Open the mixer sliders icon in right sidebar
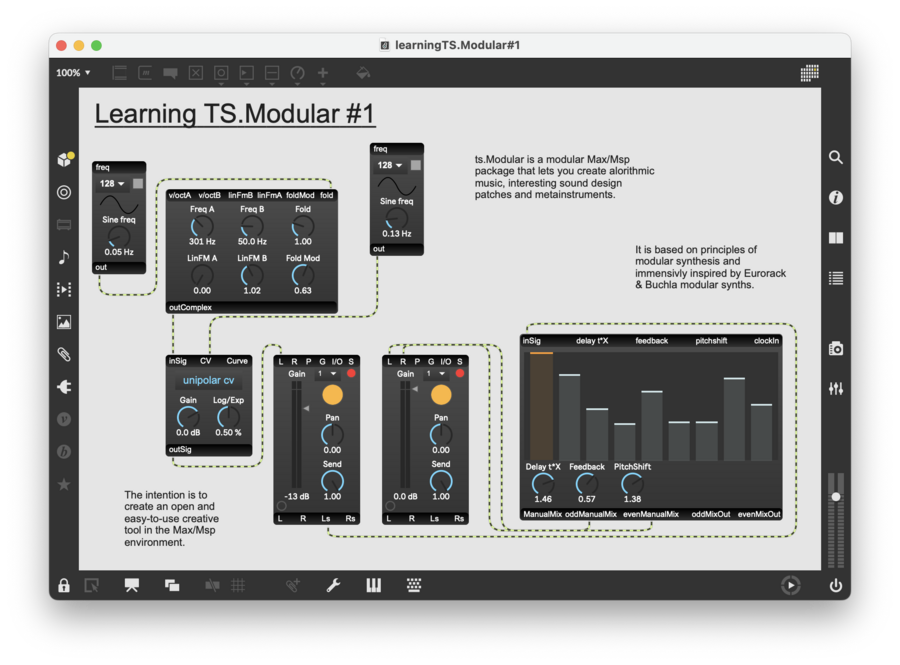This screenshot has width=900, height=665. pos(836,388)
